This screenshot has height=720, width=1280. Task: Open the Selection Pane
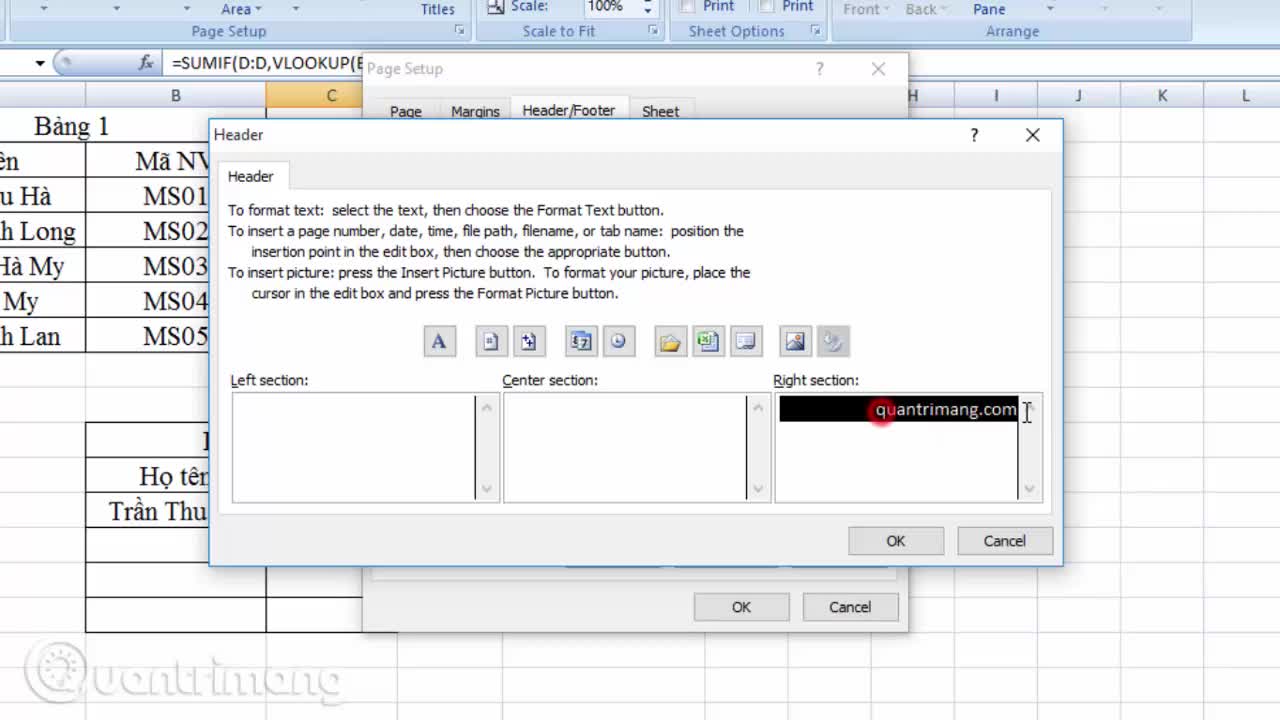[x=989, y=9]
